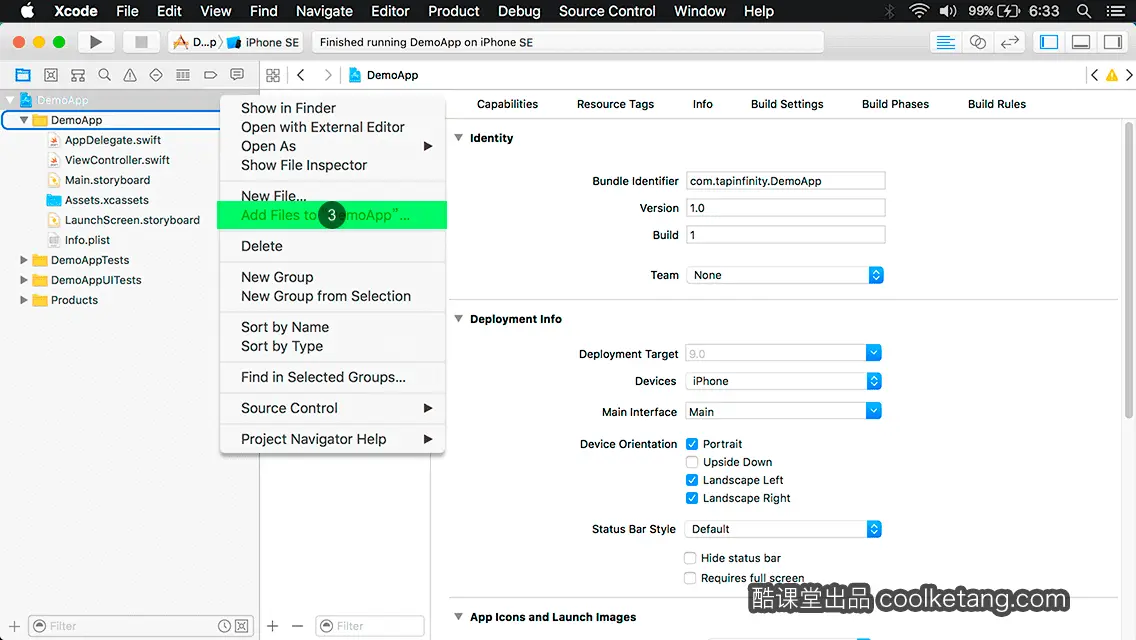Enable Hide status bar
1136x640 pixels.
coord(690,557)
